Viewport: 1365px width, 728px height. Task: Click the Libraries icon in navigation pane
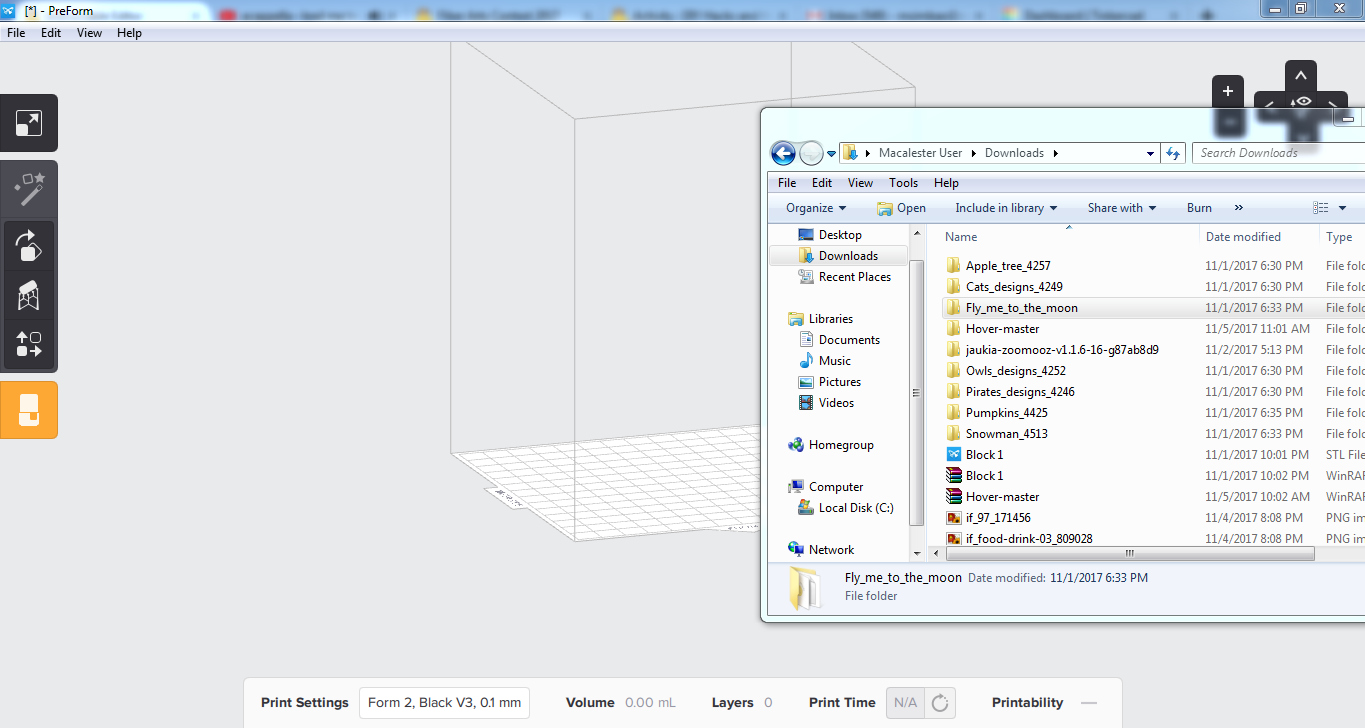coord(796,319)
